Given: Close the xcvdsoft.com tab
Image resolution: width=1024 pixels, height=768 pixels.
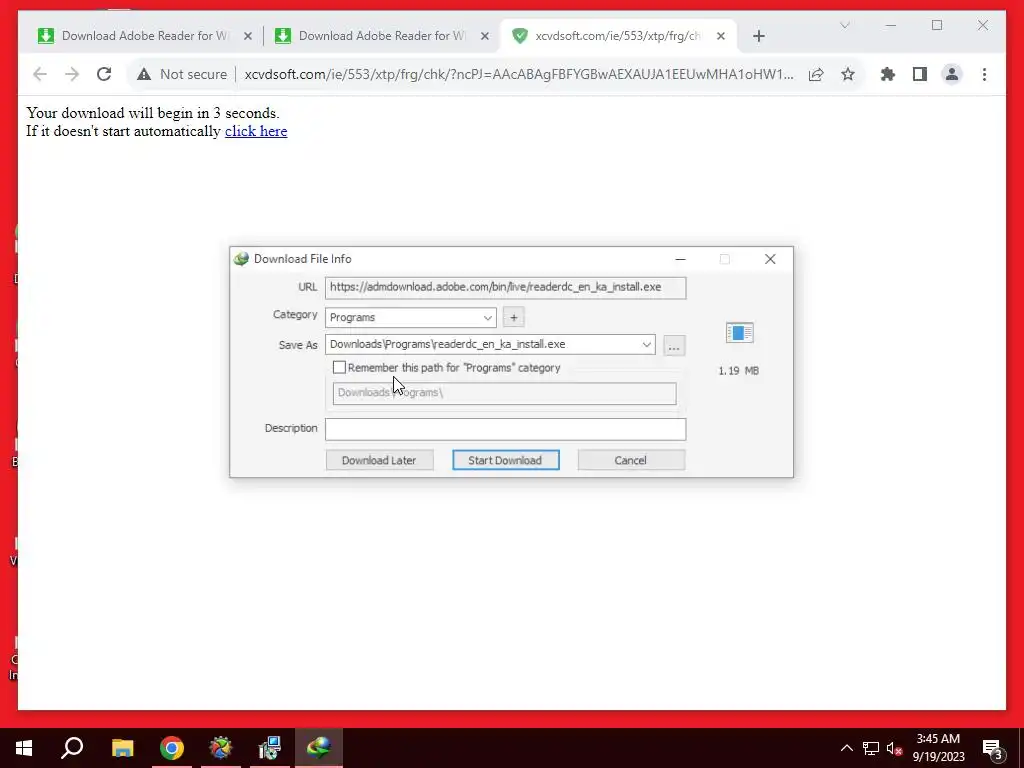Looking at the screenshot, I should pos(721,36).
